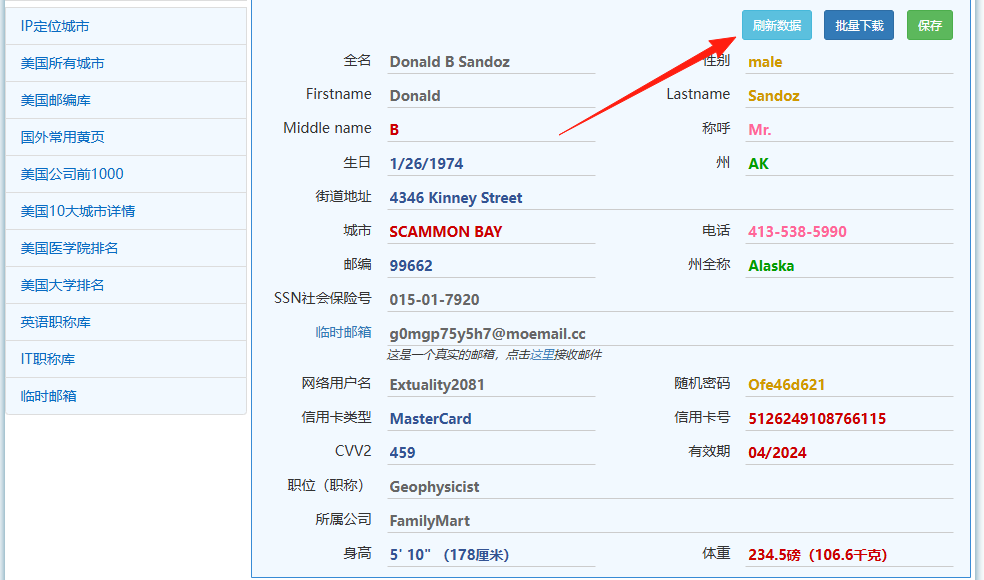Open the 美国邮编库 sidebar item
Viewport: 984px width, 580px height.
pyautogui.click(x=126, y=100)
